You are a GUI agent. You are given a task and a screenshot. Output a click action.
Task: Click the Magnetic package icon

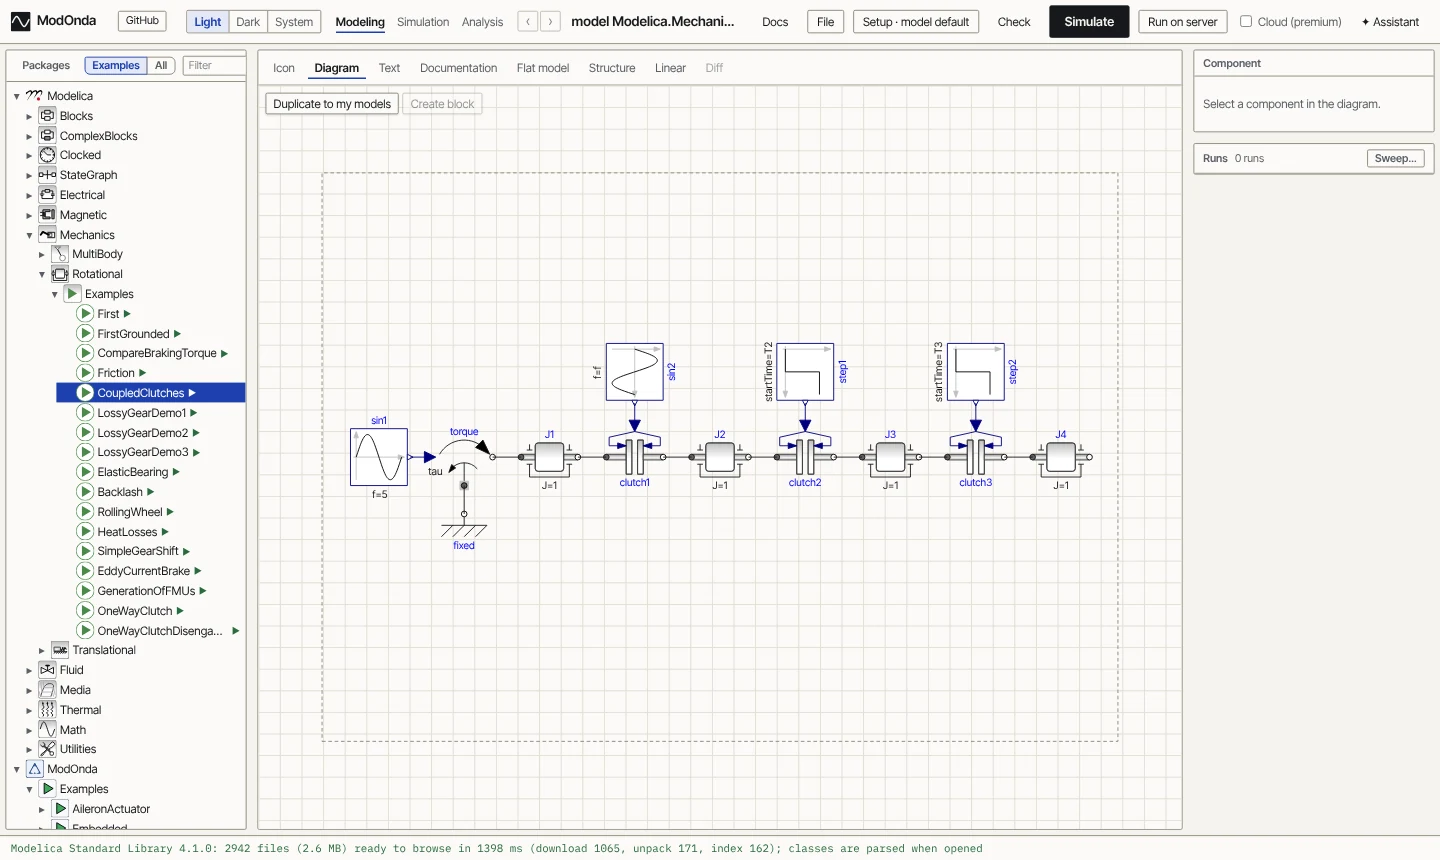(47, 215)
